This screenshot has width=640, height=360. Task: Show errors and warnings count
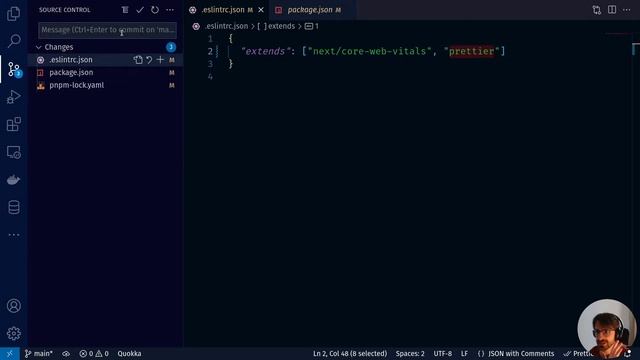coord(94,353)
